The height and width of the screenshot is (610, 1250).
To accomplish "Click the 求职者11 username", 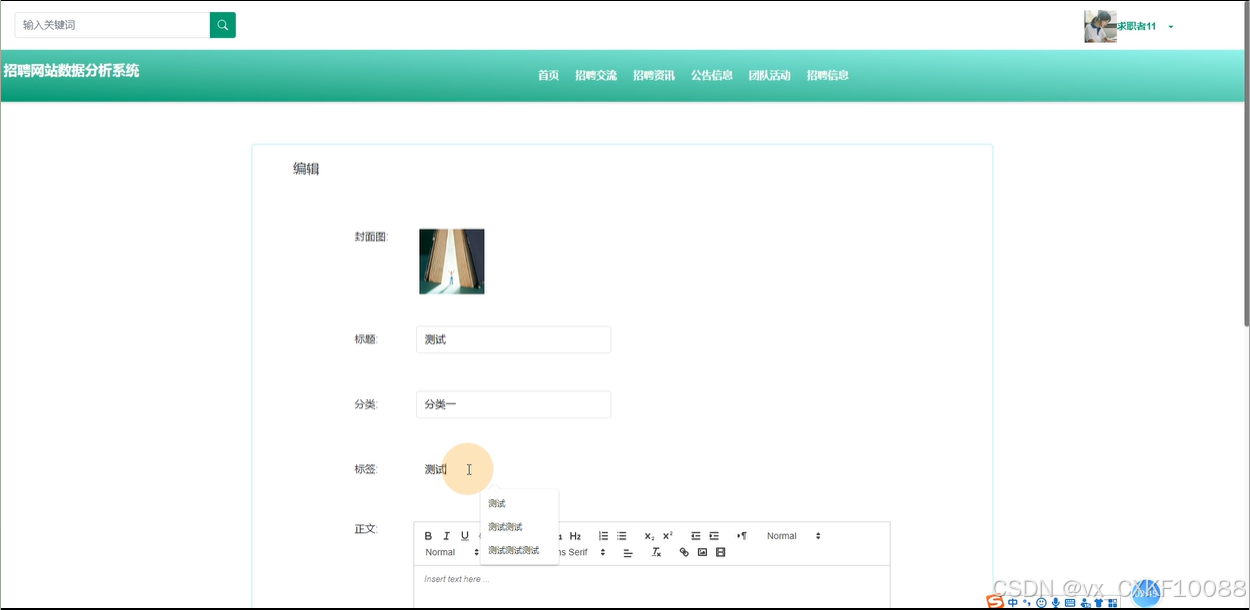I will tap(1137, 27).
